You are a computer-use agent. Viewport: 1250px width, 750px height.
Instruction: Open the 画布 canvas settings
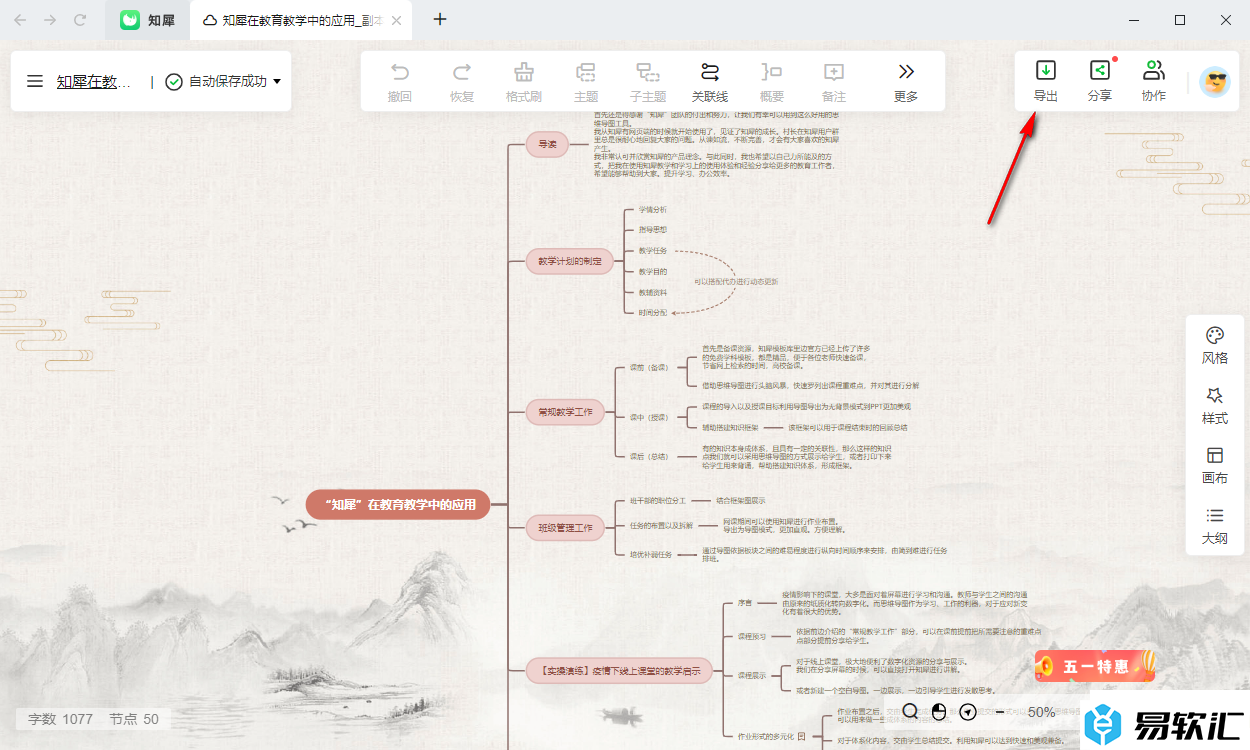pos(1215,466)
